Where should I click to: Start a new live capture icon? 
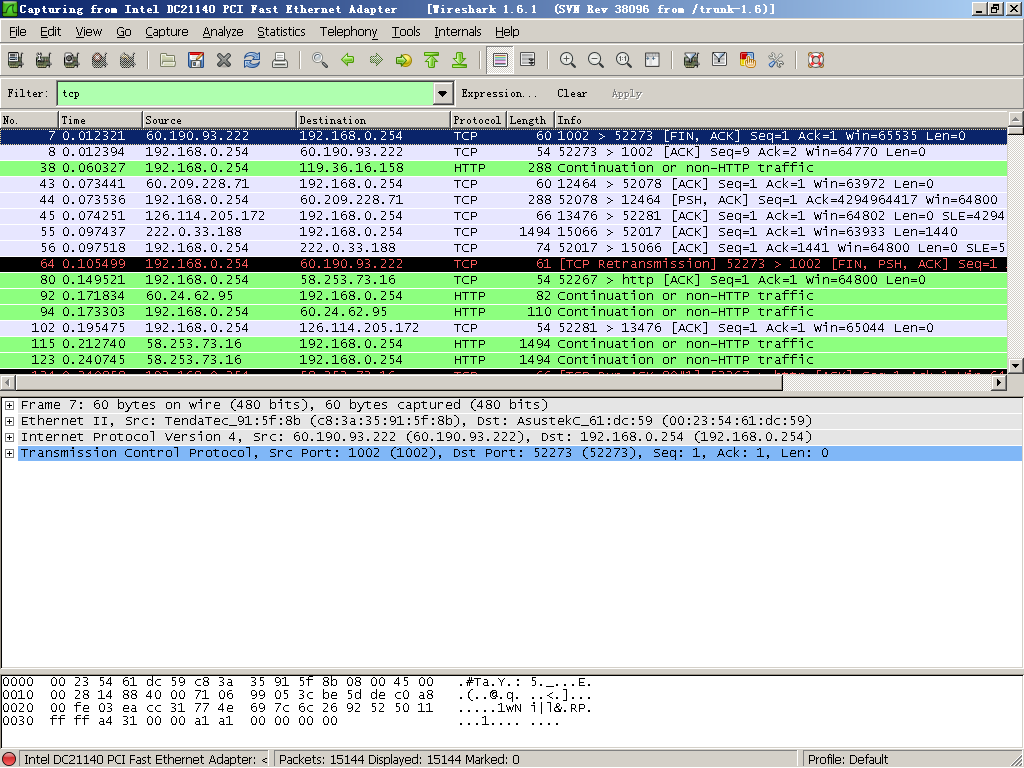72,61
